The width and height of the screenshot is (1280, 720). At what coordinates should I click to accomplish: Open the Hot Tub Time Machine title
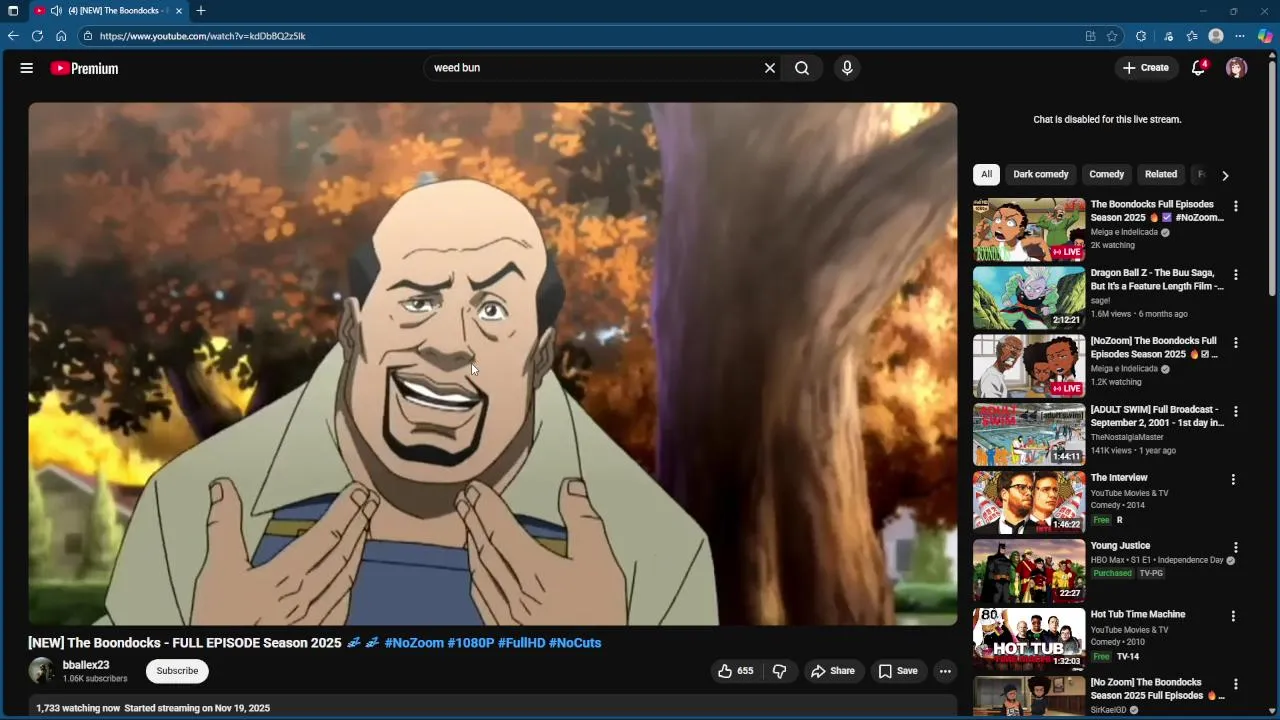click(x=1138, y=614)
